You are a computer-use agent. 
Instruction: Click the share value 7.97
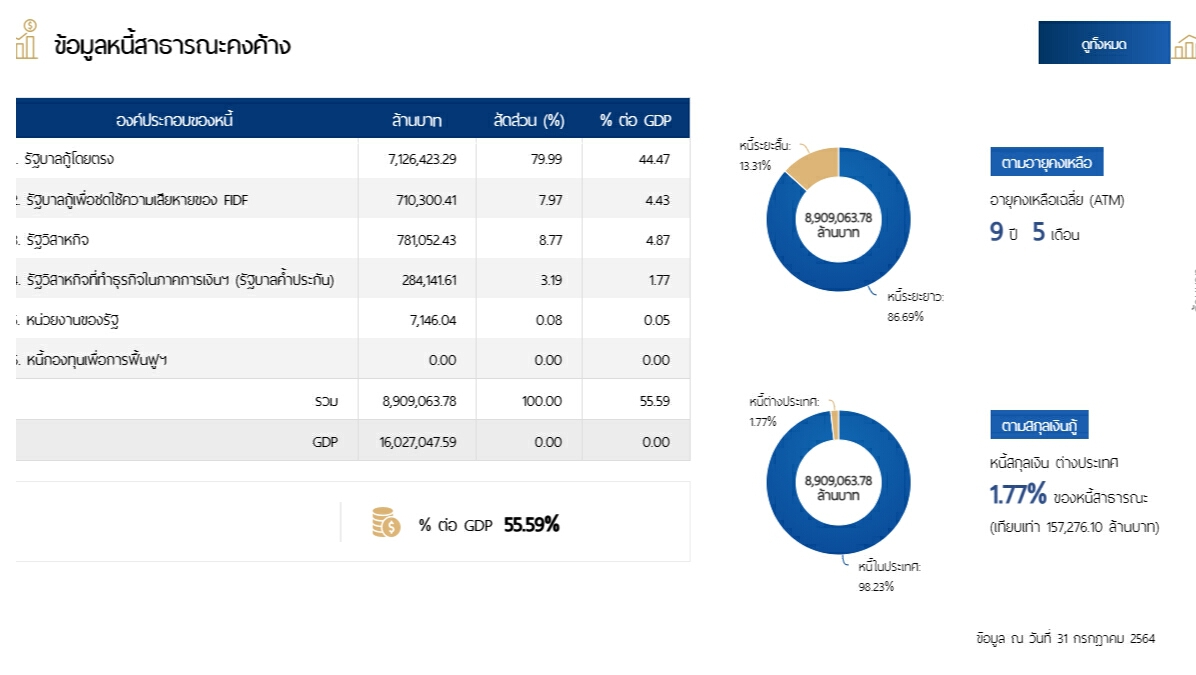coord(550,200)
